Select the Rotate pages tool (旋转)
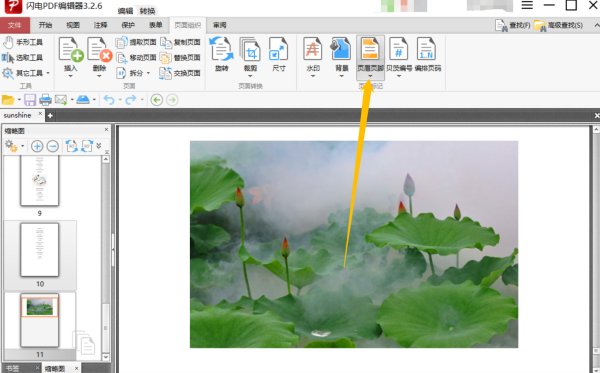600x373 pixels. [222, 49]
